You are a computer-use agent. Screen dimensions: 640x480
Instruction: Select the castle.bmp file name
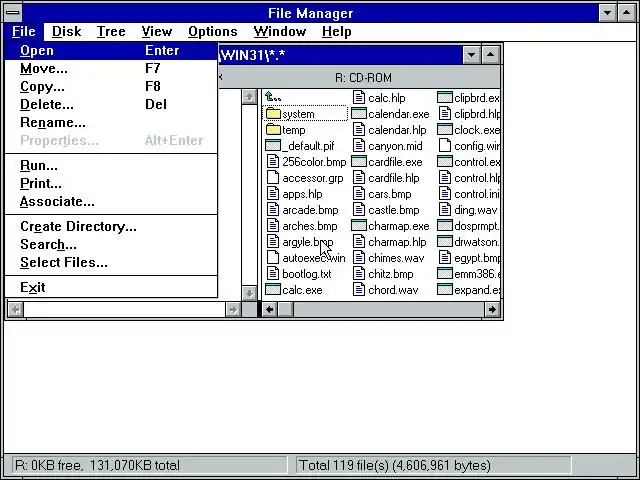click(x=394, y=210)
